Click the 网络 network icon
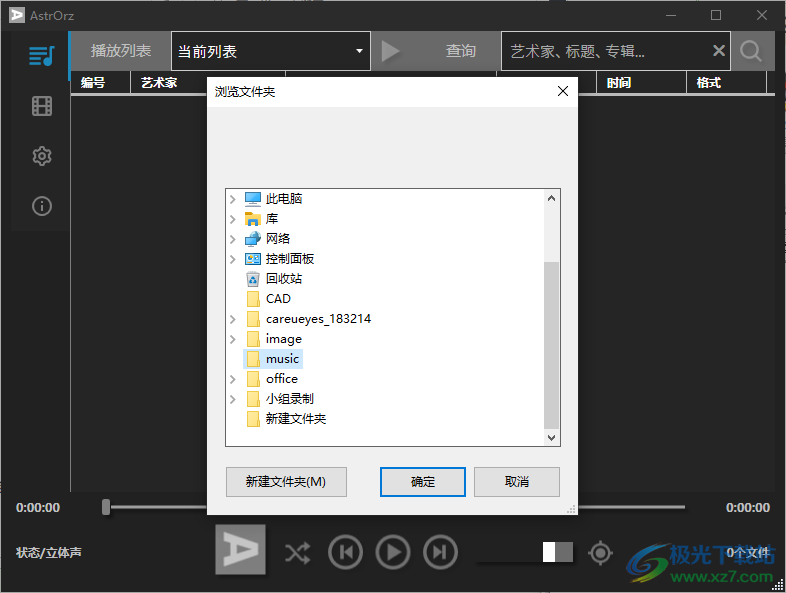Screen dimensions: 786x593 pos(253,239)
